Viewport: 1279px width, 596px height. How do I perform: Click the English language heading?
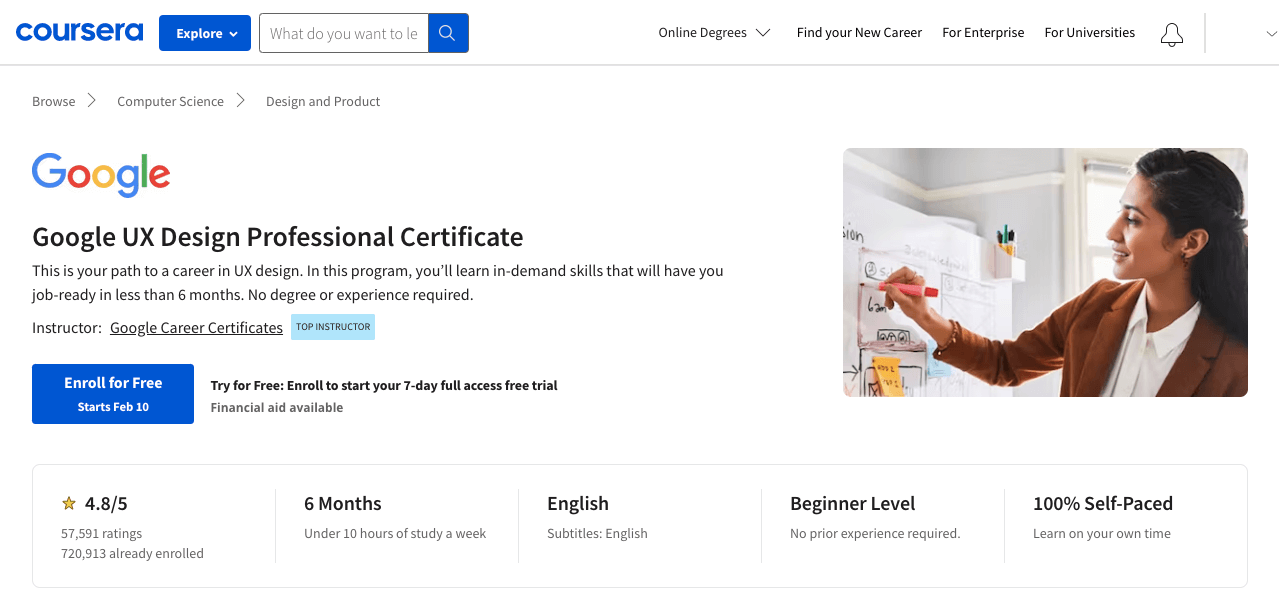coord(578,504)
